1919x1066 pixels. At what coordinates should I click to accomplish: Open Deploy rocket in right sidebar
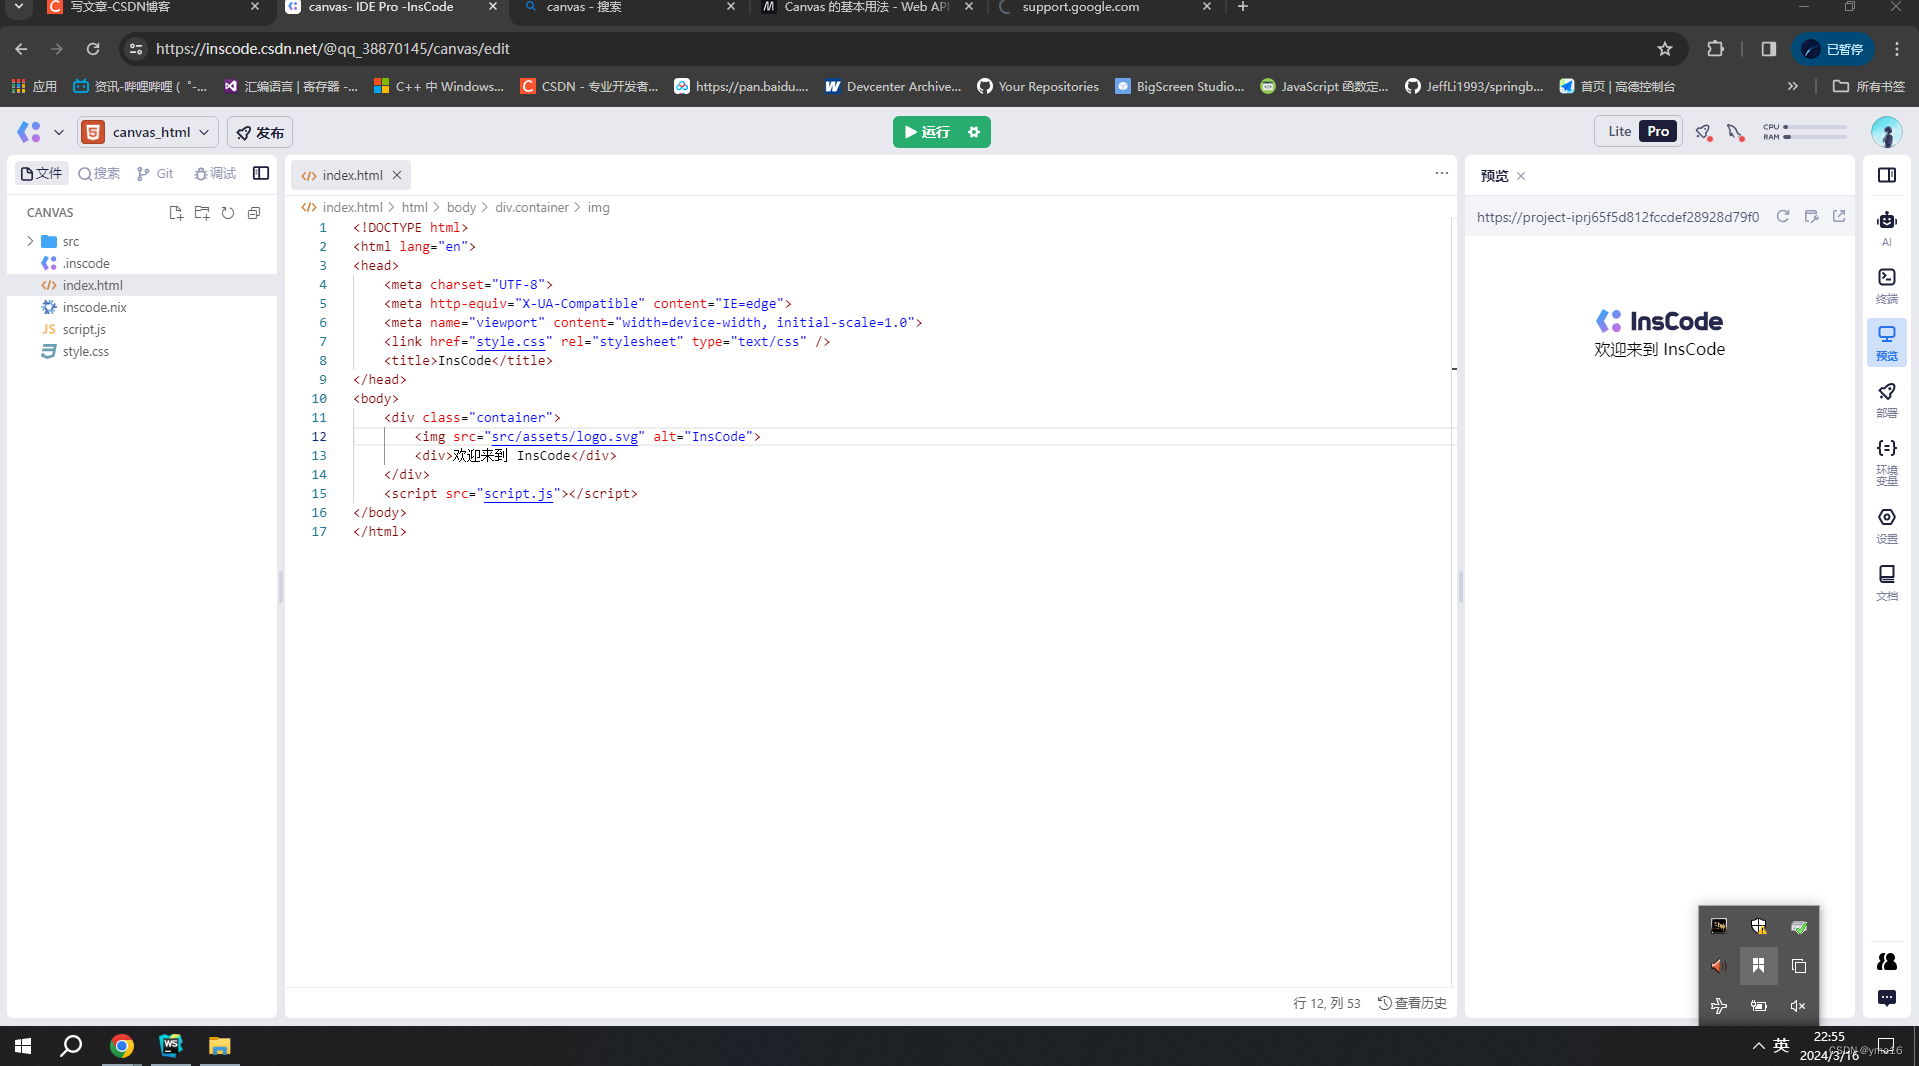[x=1887, y=399]
